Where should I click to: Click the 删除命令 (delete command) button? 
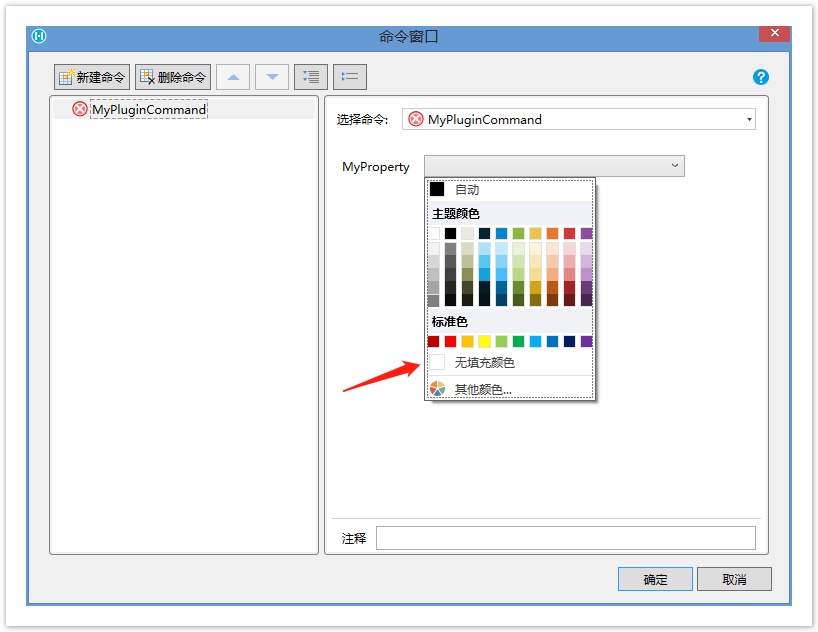[x=173, y=77]
